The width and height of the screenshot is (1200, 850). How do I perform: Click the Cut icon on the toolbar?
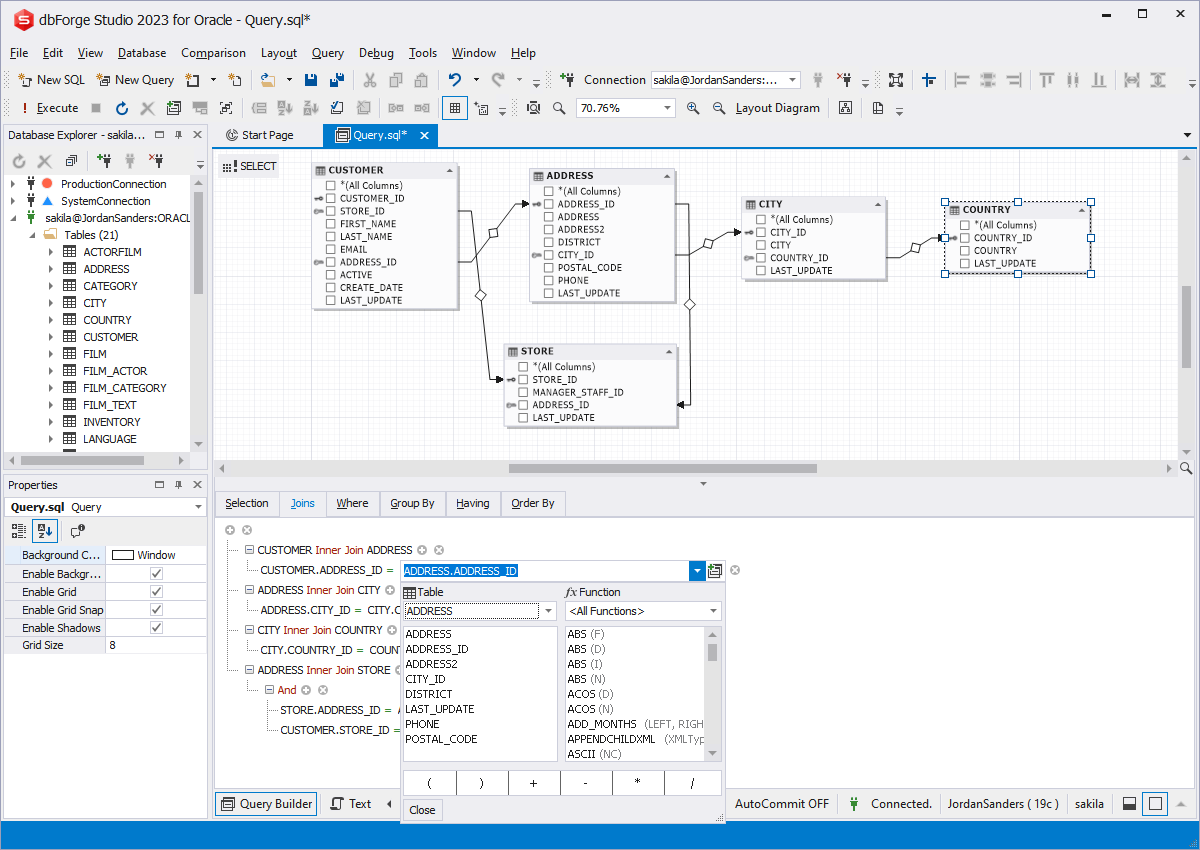point(370,79)
